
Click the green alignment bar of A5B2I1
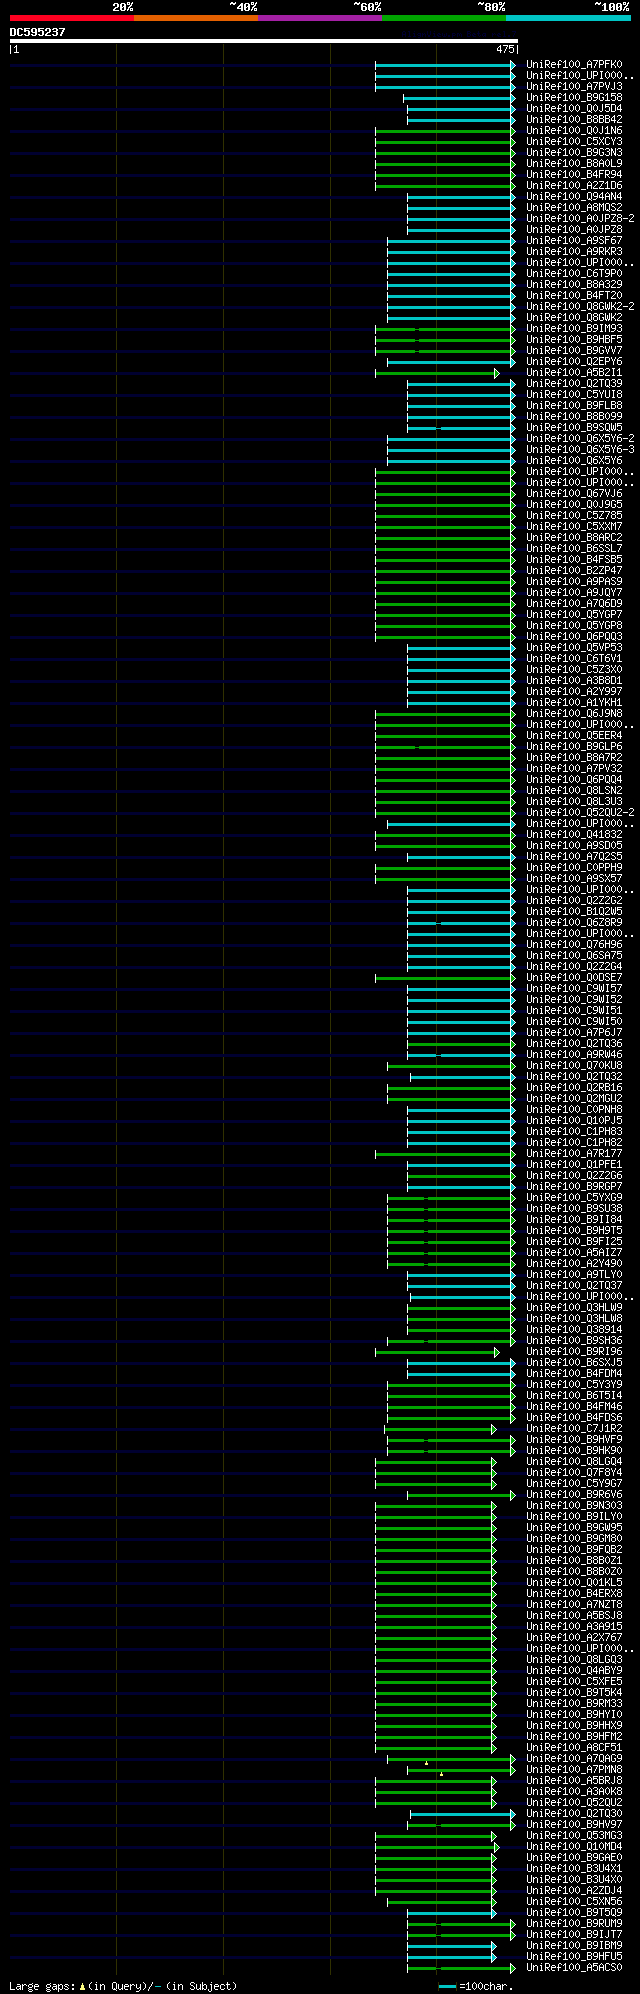[x=436, y=373]
